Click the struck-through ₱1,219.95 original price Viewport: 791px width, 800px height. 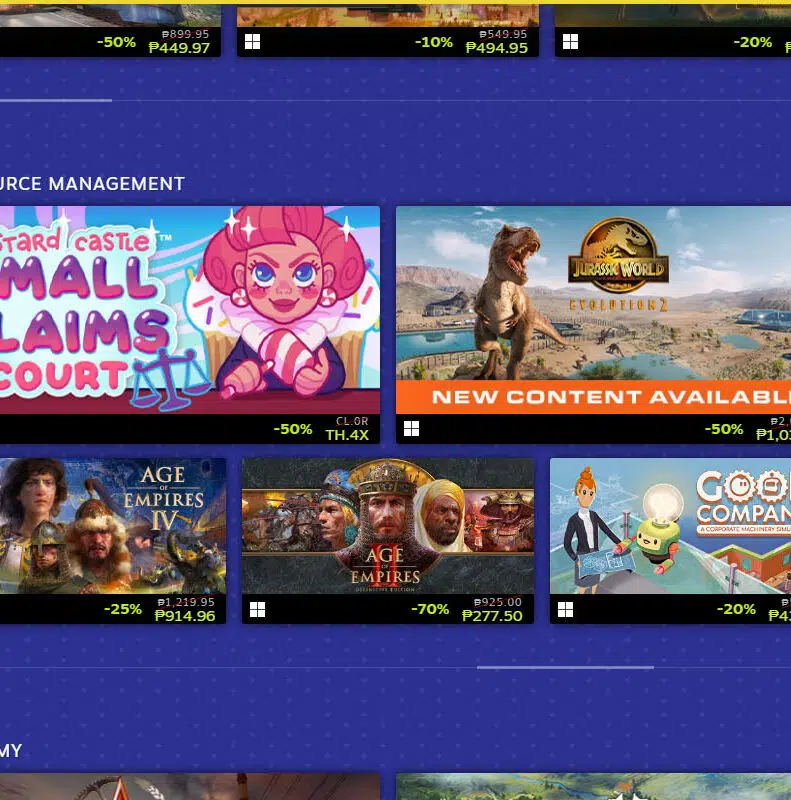pyautogui.click(x=186, y=602)
